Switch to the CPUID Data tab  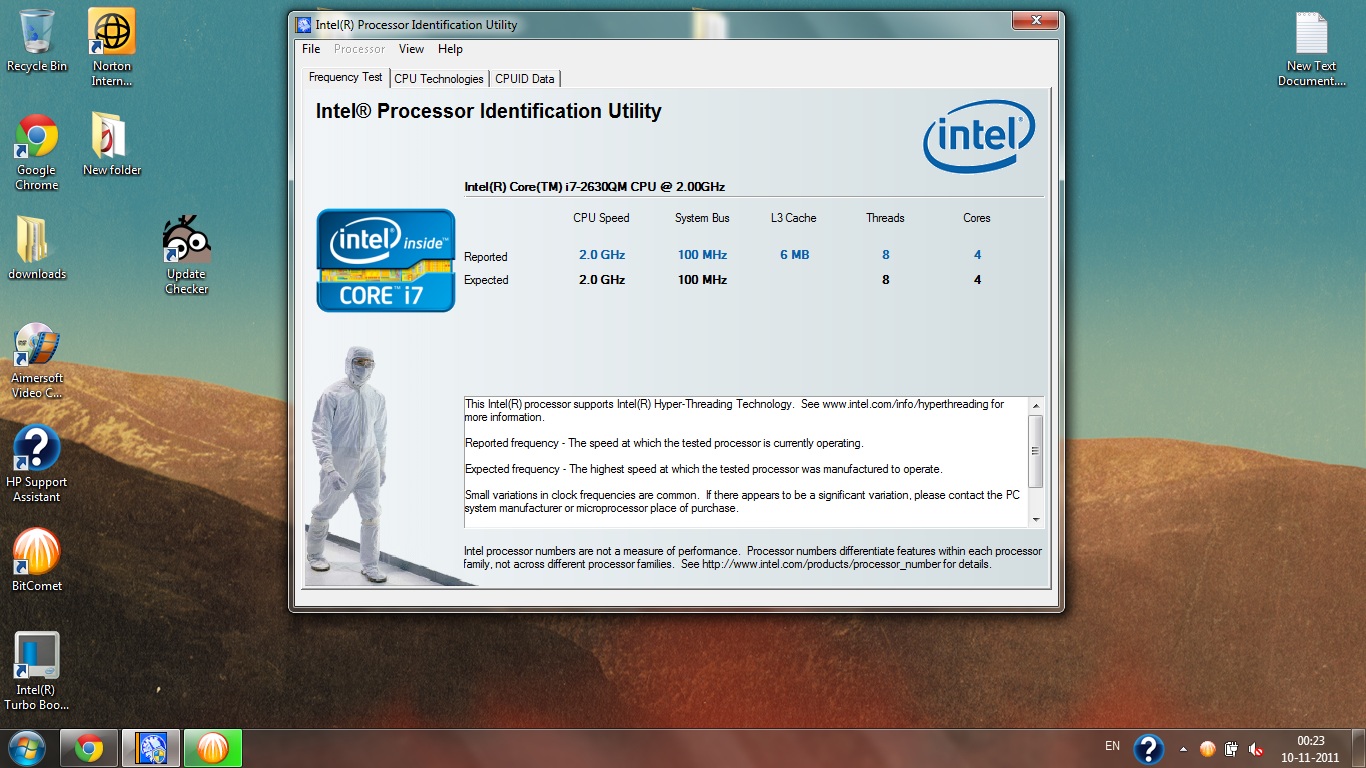(x=525, y=79)
